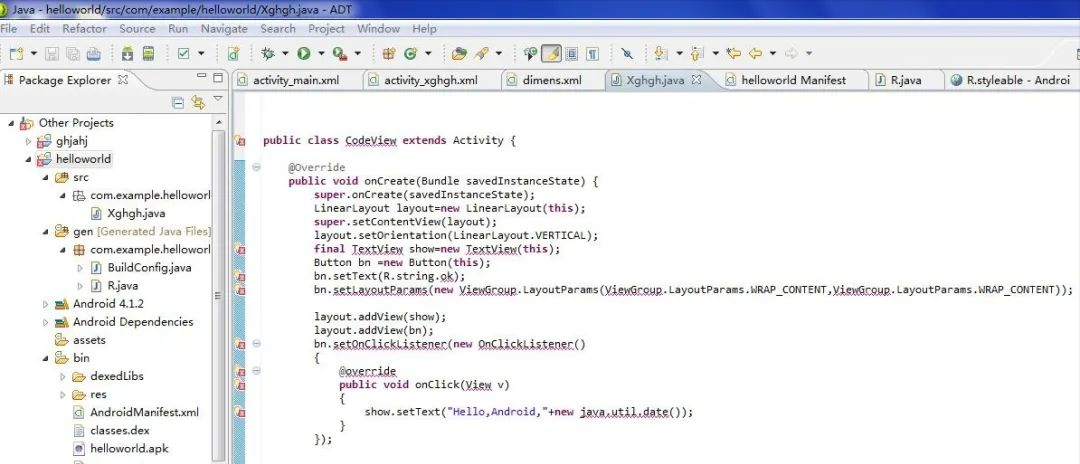1080x464 pixels.
Task: Expand the ghjahj project node
Action: pos(28,141)
